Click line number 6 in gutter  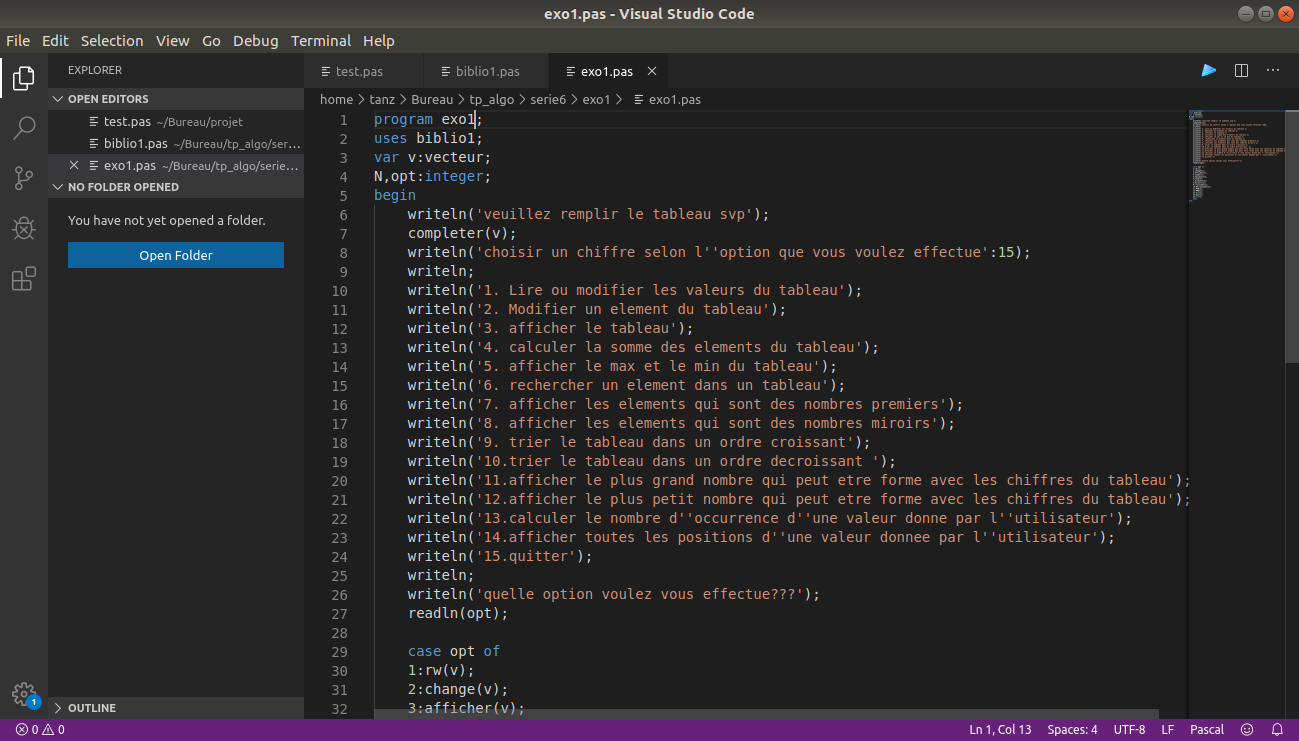tap(343, 214)
